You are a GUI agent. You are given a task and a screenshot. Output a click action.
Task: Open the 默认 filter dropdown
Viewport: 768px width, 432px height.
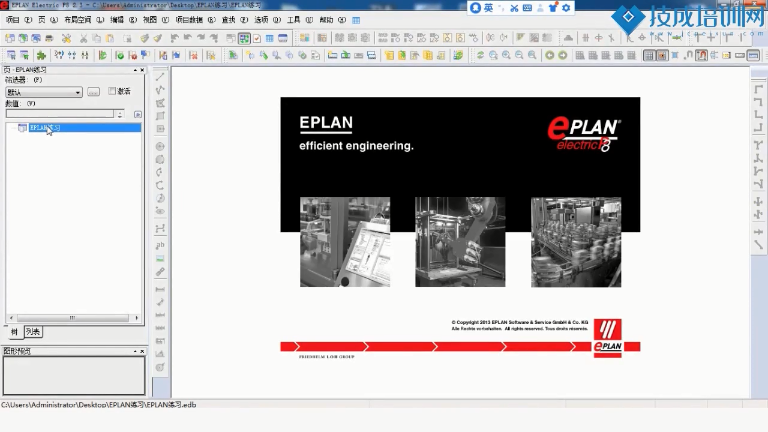pos(44,92)
